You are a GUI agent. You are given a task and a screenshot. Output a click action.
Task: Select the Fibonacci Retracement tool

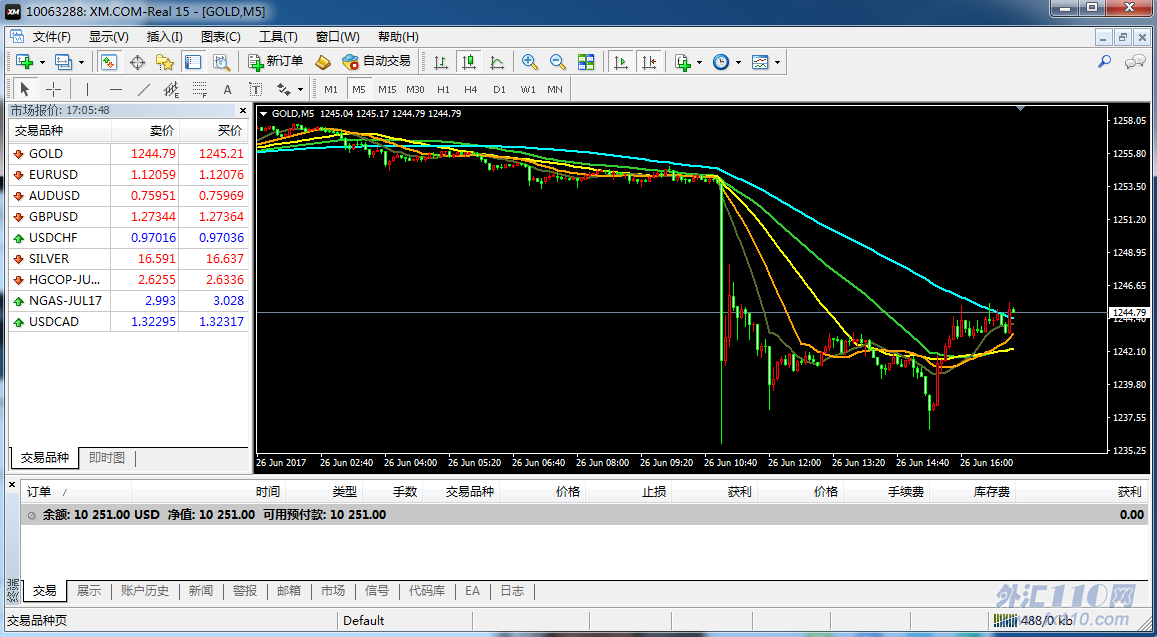(199, 89)
